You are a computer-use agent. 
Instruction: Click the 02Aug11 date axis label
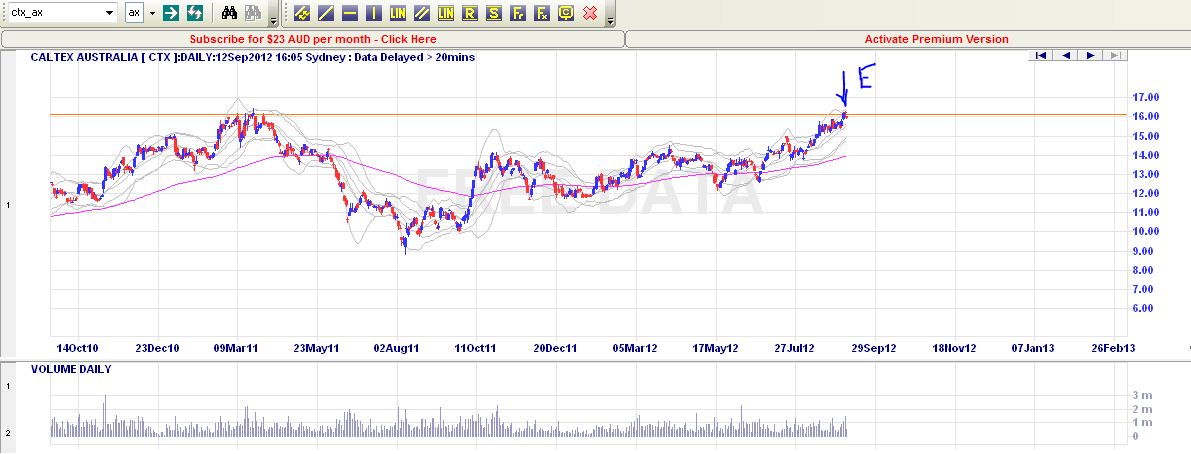tap(396, 348)
